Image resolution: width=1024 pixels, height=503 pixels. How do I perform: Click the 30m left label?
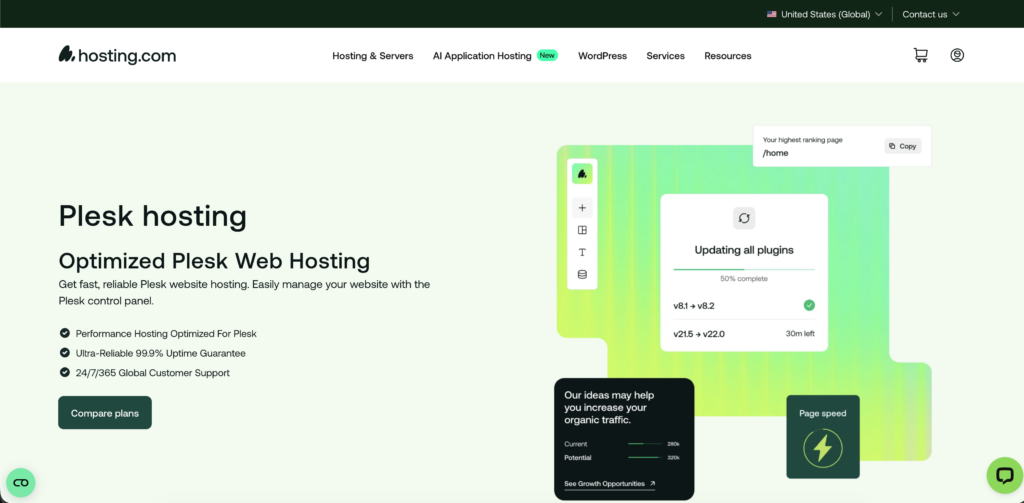coord(800,334)
